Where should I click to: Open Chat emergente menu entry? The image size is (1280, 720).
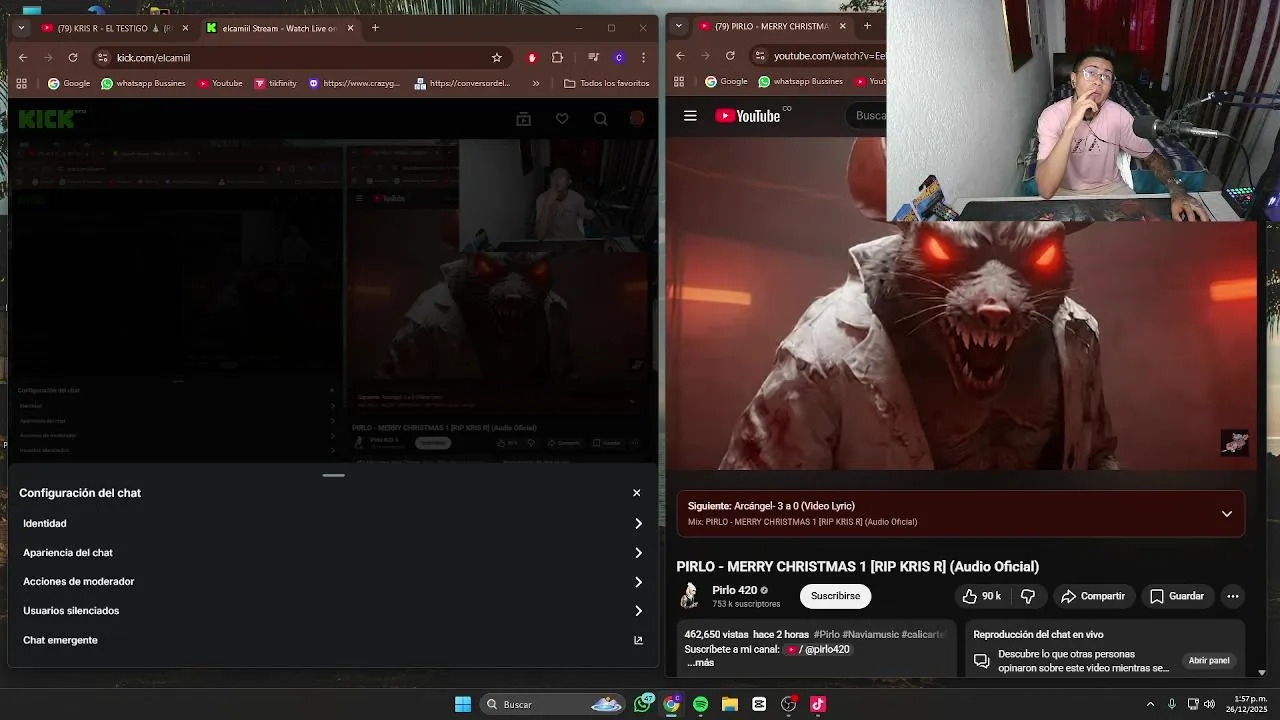(x=333, y=640)
